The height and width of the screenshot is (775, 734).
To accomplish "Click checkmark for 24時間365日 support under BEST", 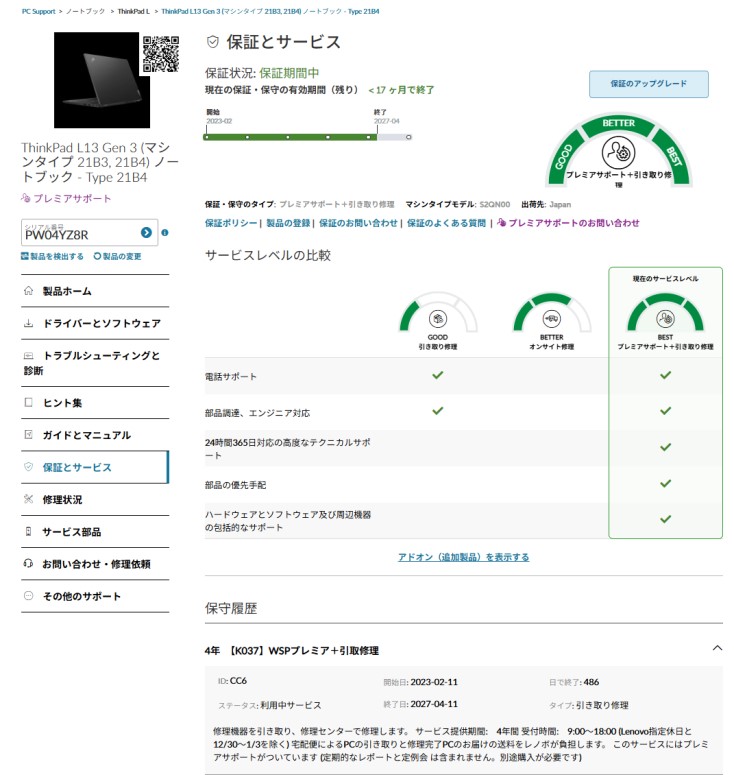I will [666, 447].
